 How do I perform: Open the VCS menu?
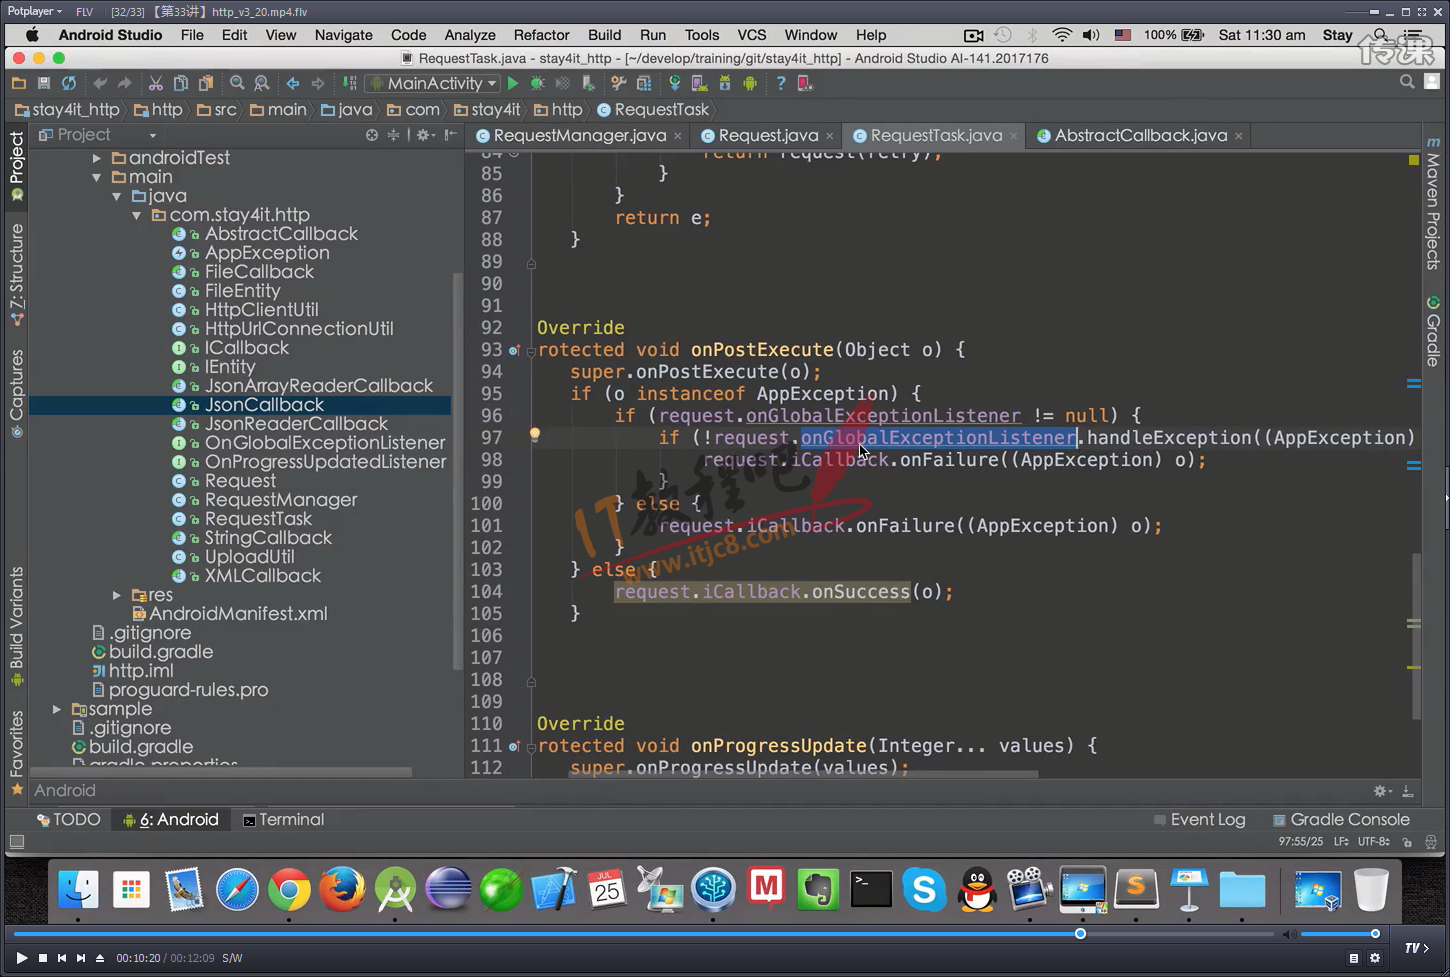pos(751,35)
